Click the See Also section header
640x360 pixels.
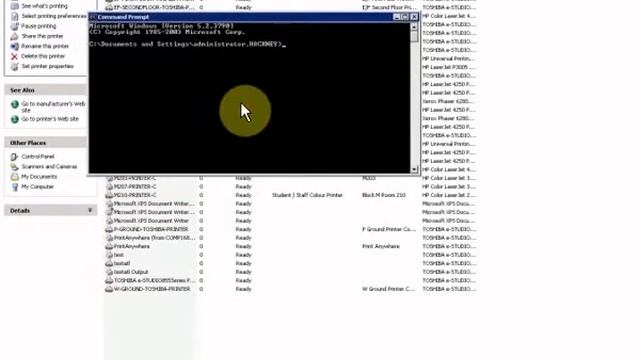pyautogui.click(x=46, y=90)
